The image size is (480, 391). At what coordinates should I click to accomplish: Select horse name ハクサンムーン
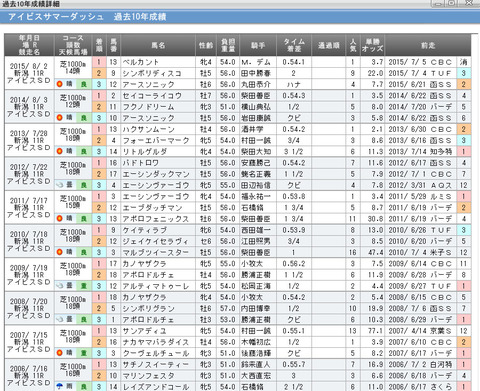(148, 129)
